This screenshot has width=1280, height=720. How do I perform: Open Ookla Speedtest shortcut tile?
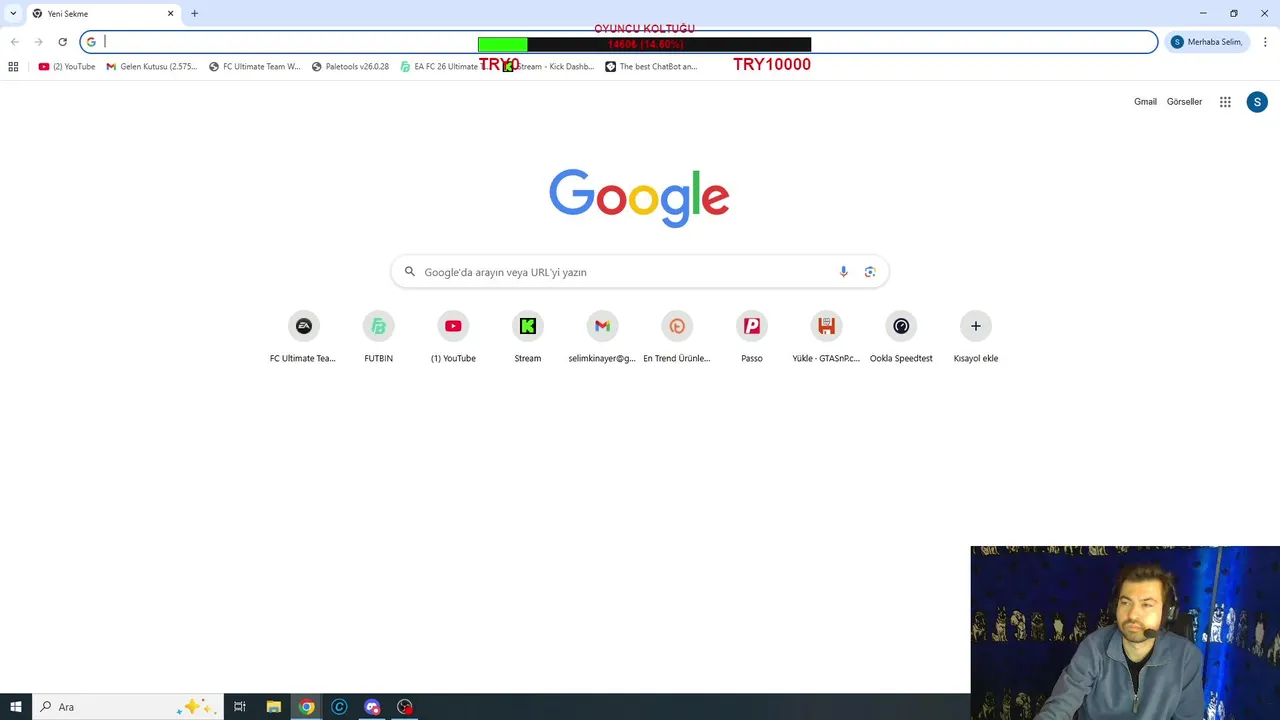(901, 337)
